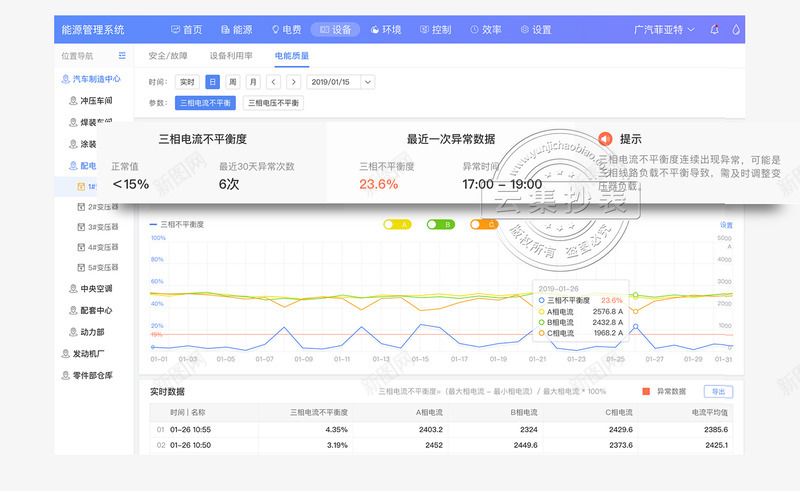Click the orange 1# transformer icon
Viewport: 800px width, 491px height.
[81, 187]
